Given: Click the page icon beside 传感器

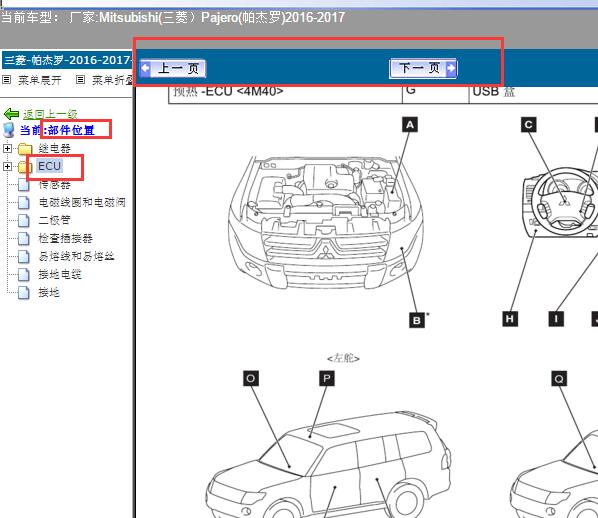Looking at the screenshot, I should pos(24,185).
